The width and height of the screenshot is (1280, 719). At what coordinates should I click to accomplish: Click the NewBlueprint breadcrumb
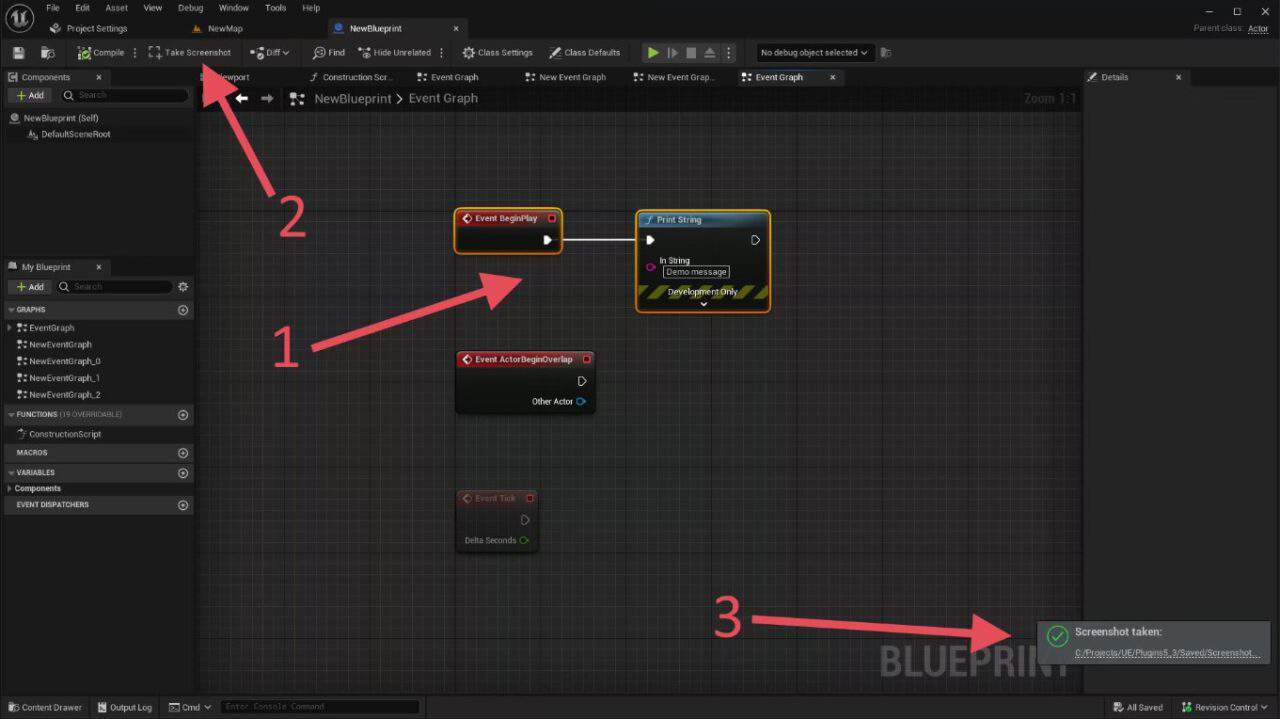[x=352, y=98]
